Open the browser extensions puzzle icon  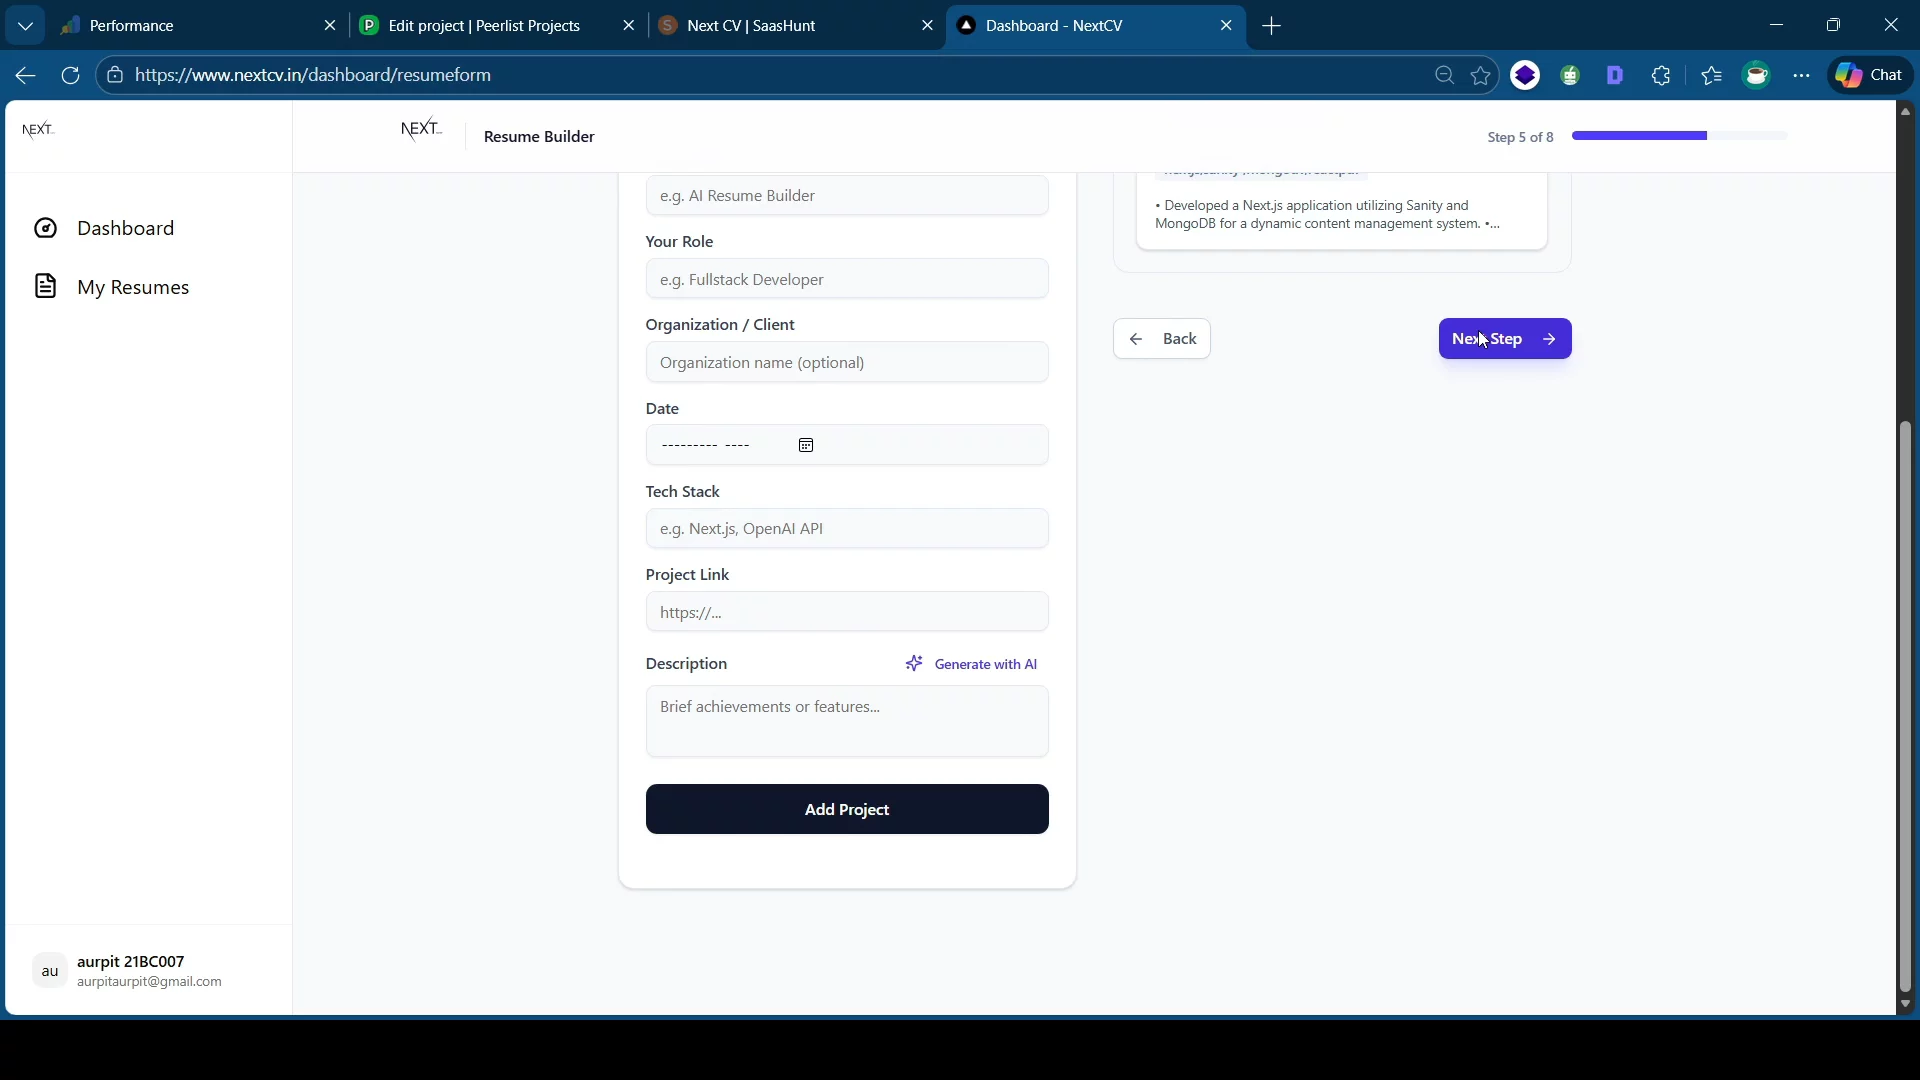pos(1661,75)
